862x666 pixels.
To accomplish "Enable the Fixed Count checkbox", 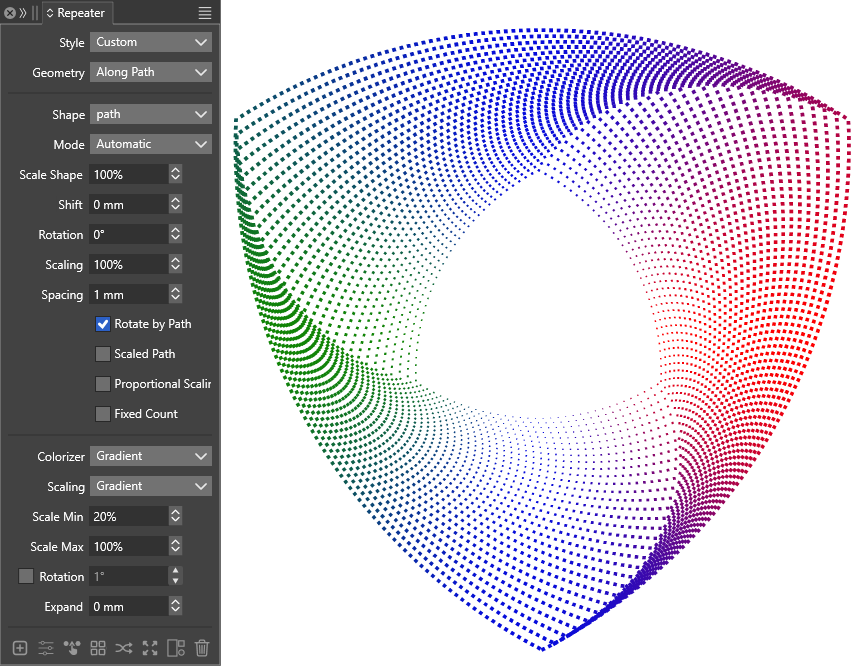I will (x=103, y=414).
